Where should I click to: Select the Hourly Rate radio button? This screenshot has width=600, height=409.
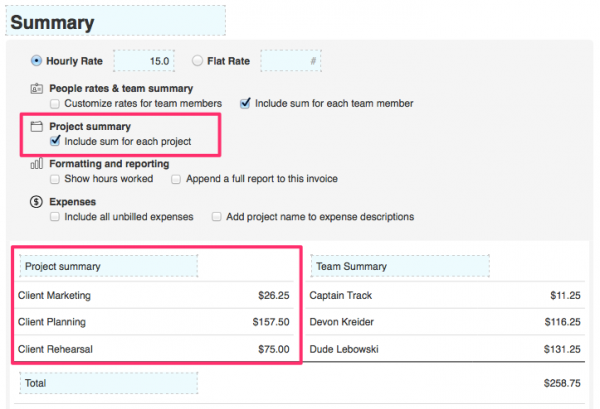(37, 60)
